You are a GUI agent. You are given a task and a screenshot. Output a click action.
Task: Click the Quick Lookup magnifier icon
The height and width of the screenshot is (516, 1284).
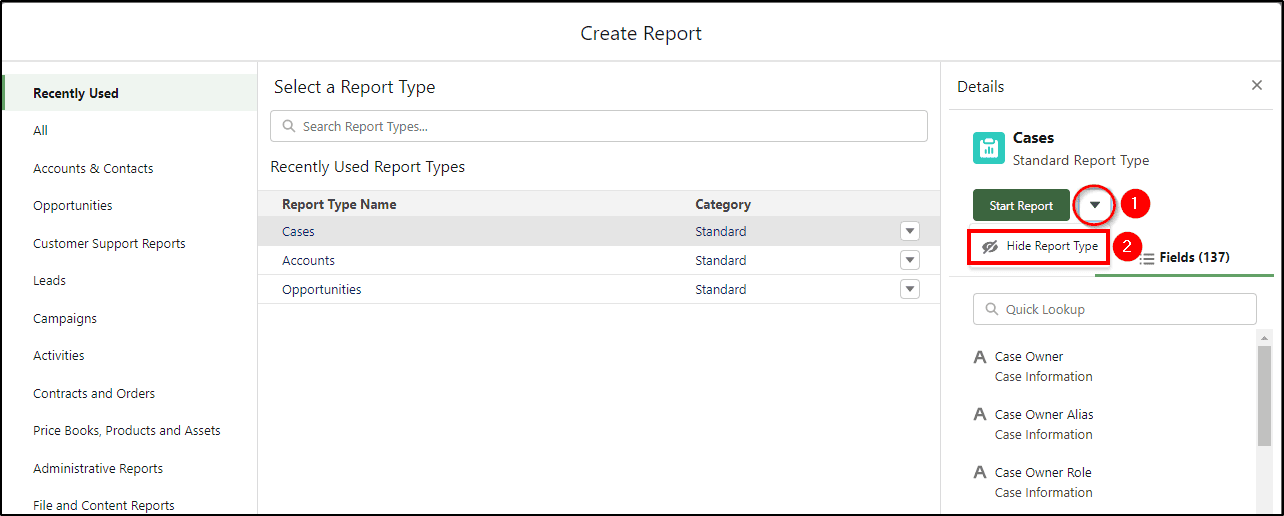point(992,309)
